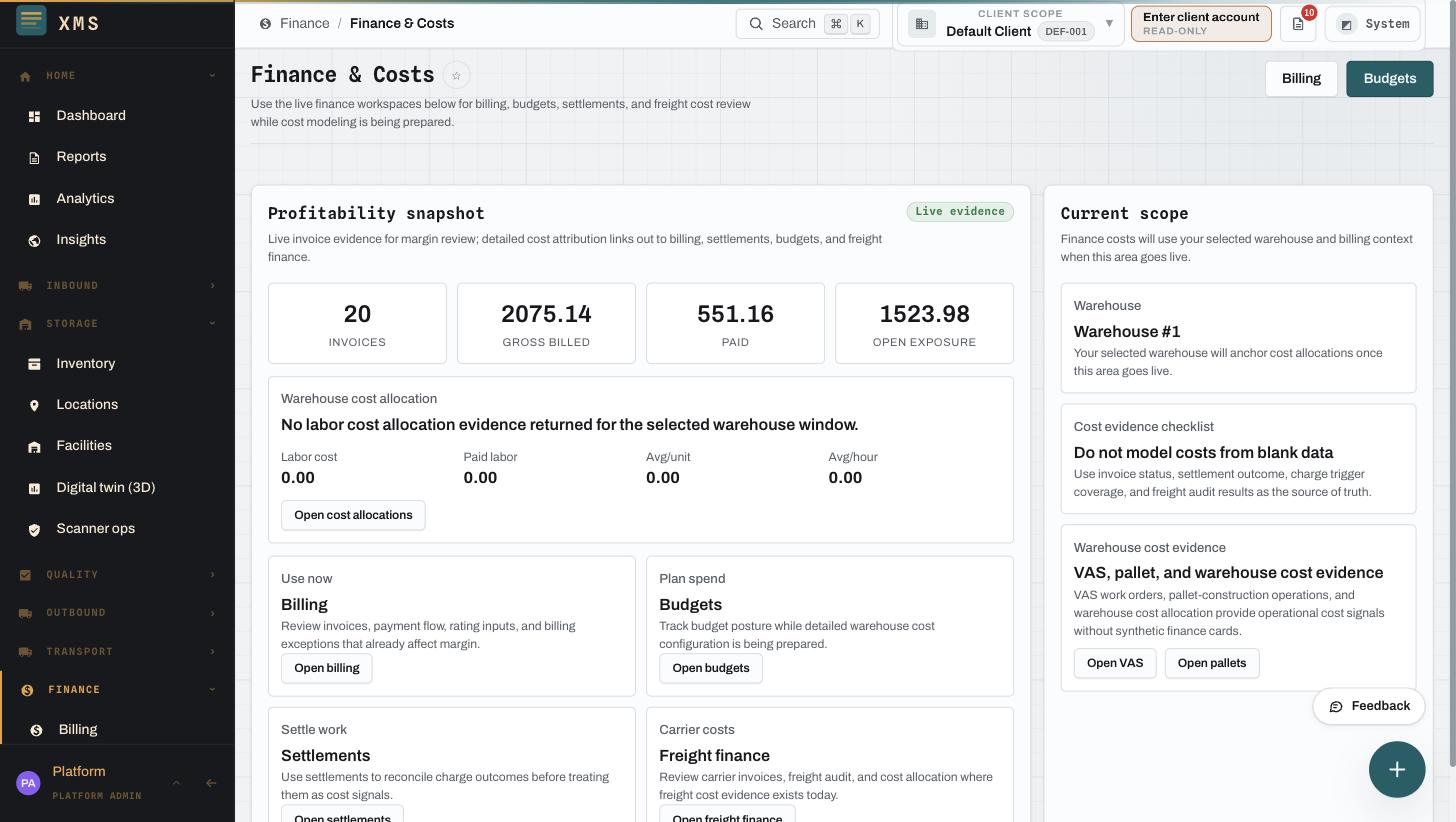
Task: Collapse sidebar with the left arrow icon
Action: (211, 783)
